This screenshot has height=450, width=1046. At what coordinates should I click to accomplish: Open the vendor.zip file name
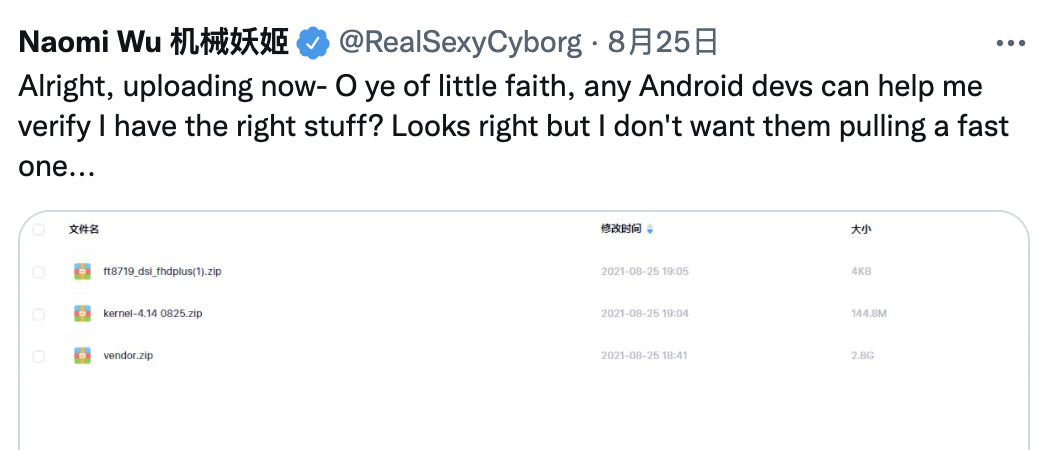[128, 355]
